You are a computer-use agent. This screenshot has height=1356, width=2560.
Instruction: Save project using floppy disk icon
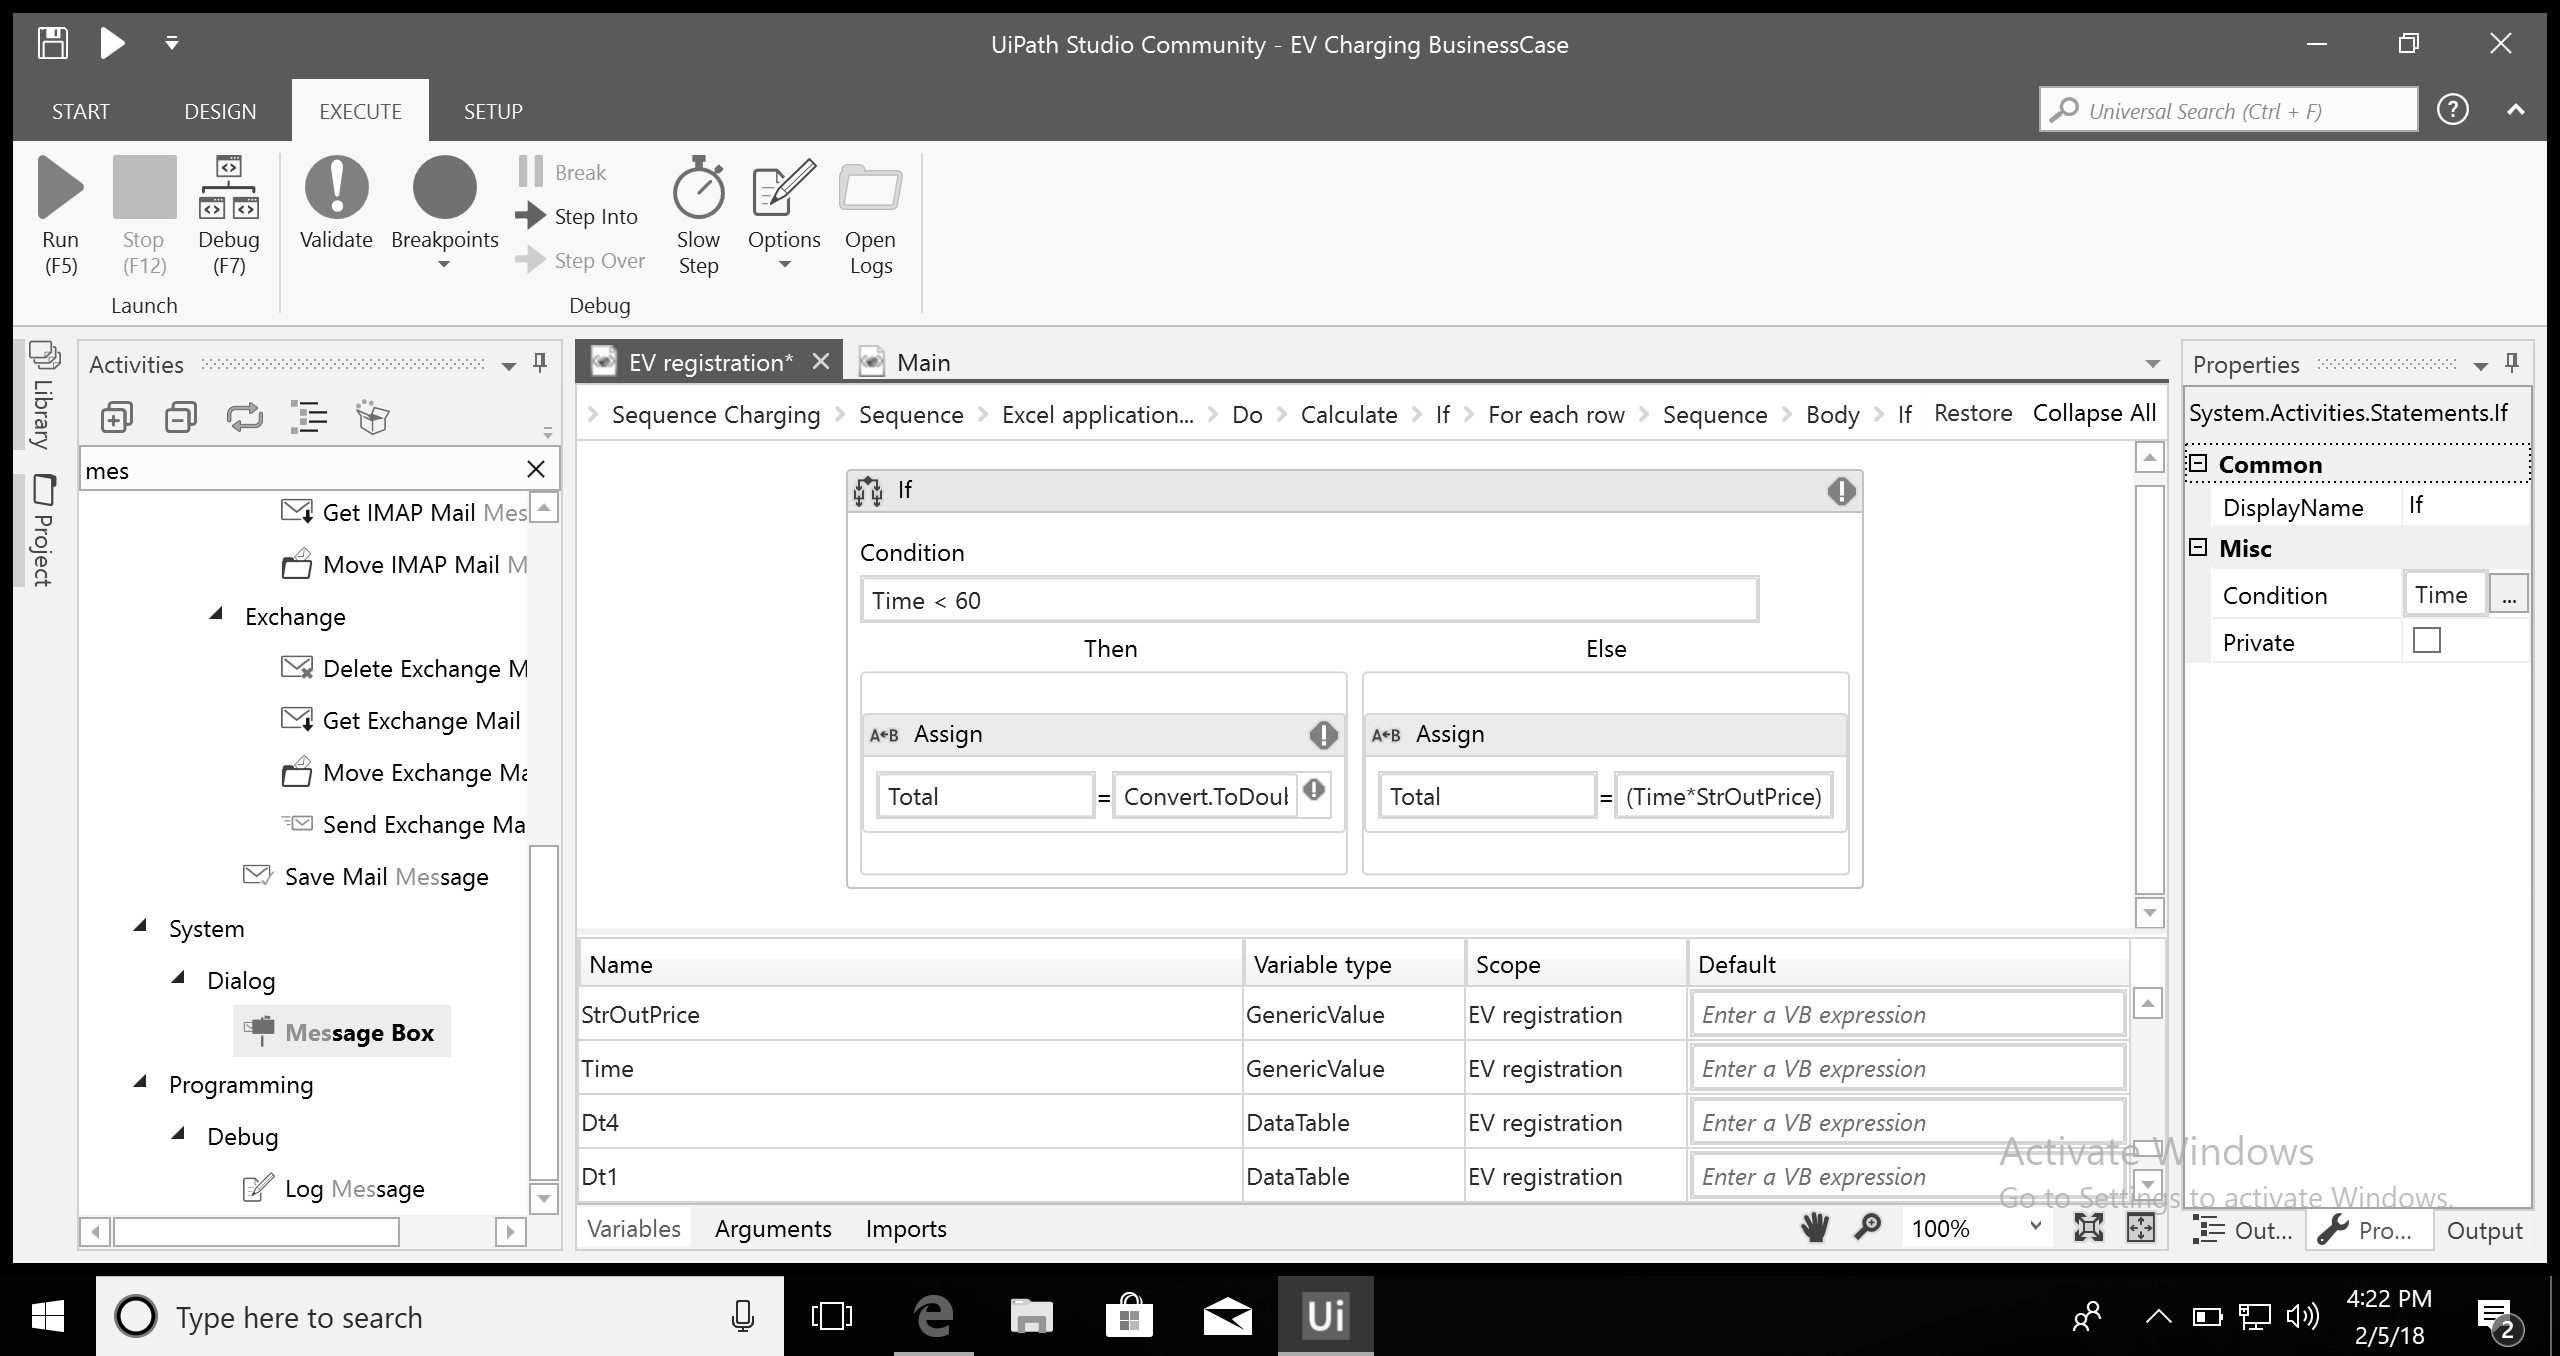click(52, 43)
